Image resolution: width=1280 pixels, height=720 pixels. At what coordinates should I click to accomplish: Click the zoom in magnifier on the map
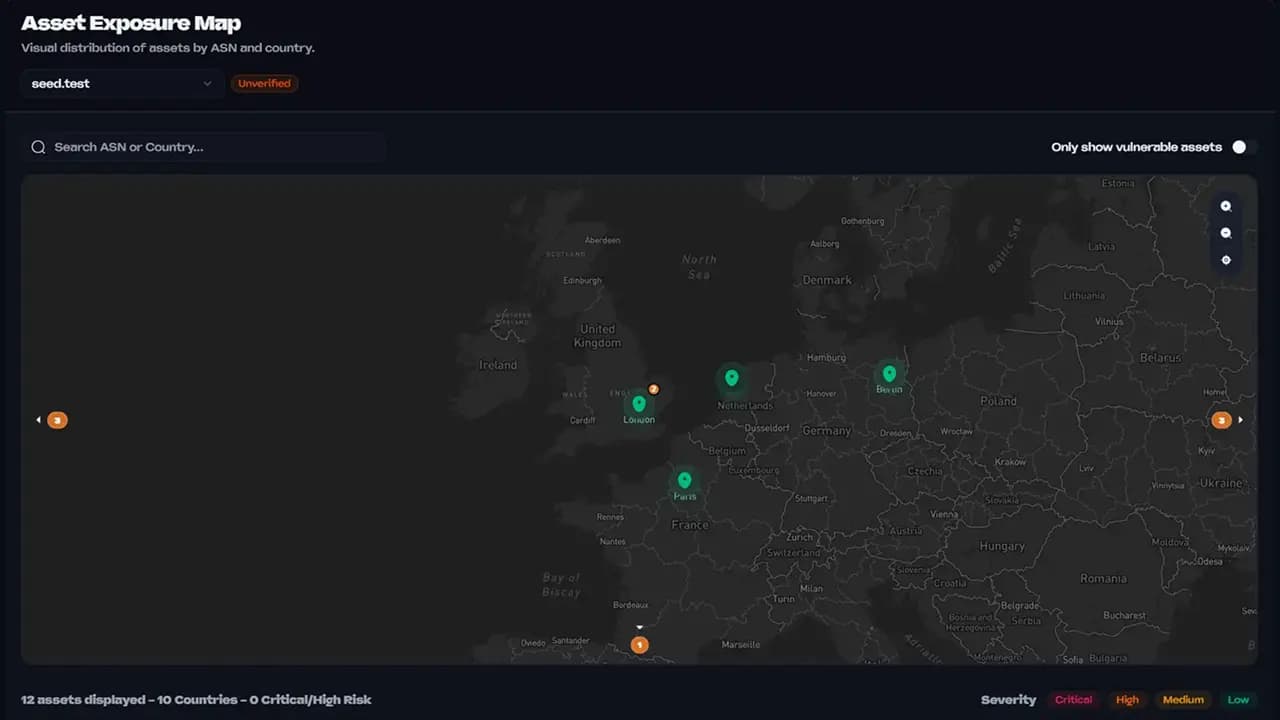click(1226, 206)
